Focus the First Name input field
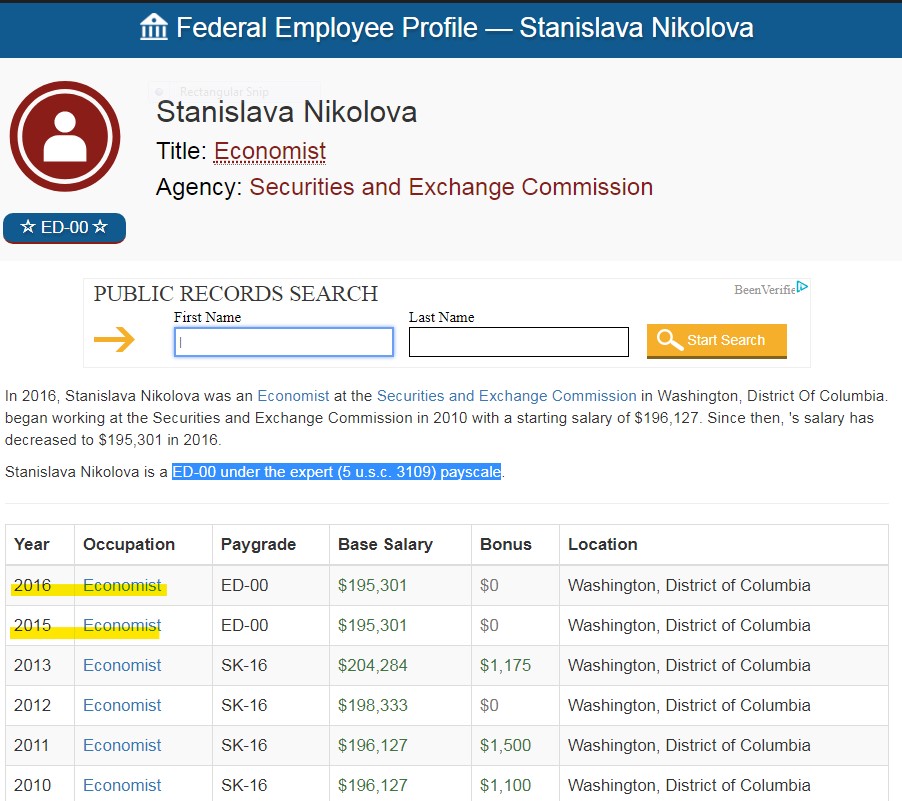 click(284, 342)
